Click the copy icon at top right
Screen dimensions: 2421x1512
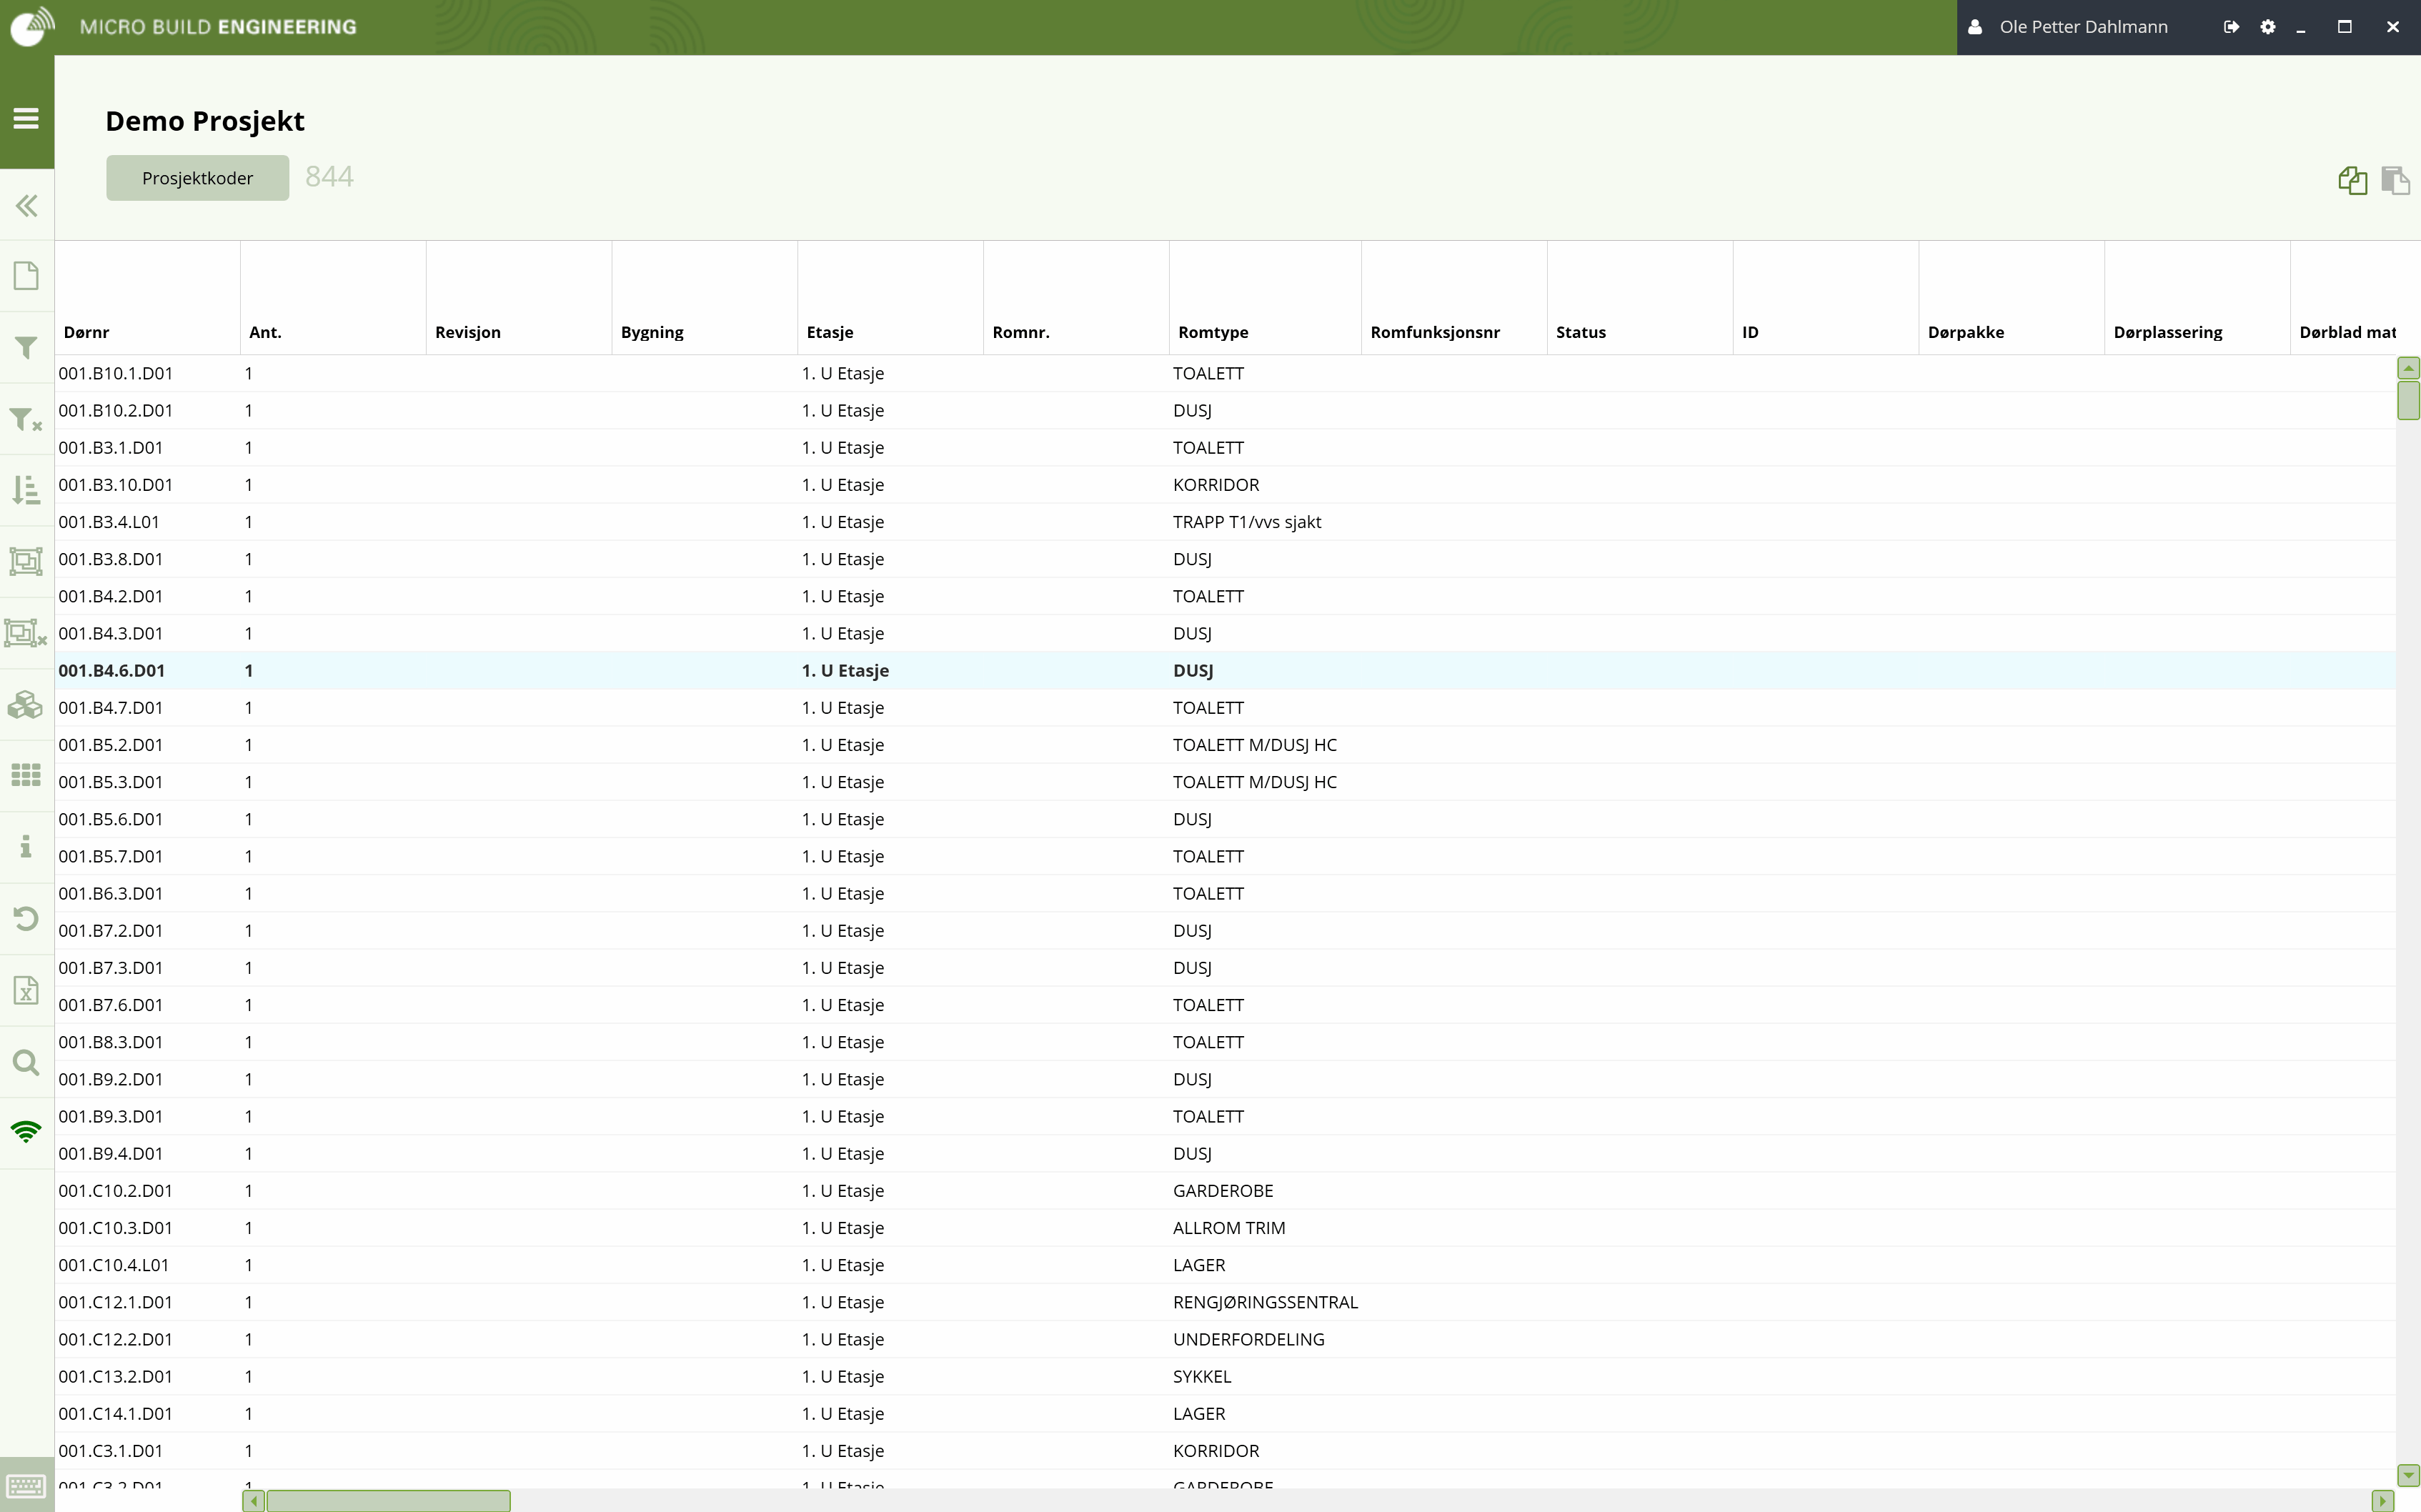2353,180
